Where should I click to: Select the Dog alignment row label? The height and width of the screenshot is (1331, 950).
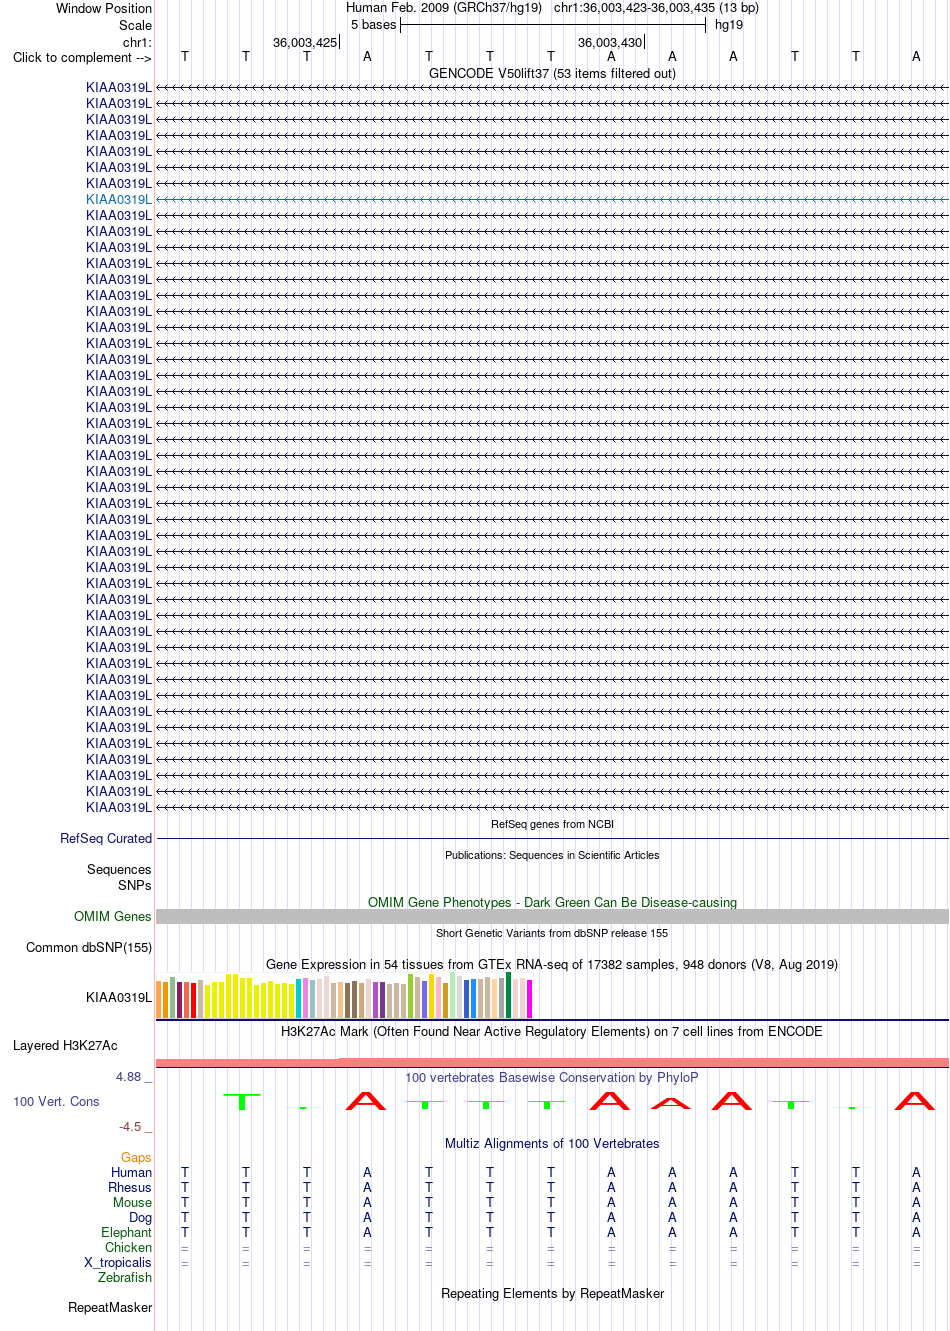[x=141, y=1217]
